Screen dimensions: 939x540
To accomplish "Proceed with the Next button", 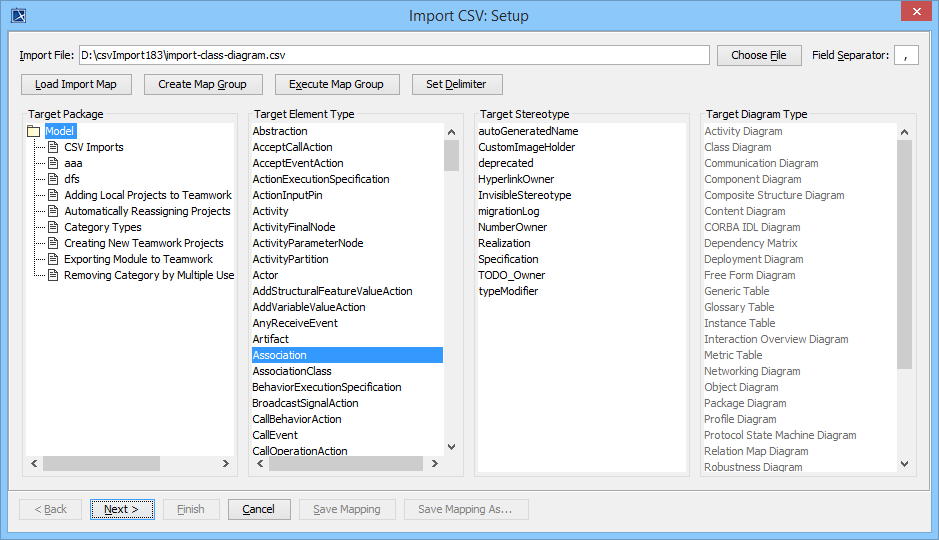I will pyautogui.click(x=122, y=509).
